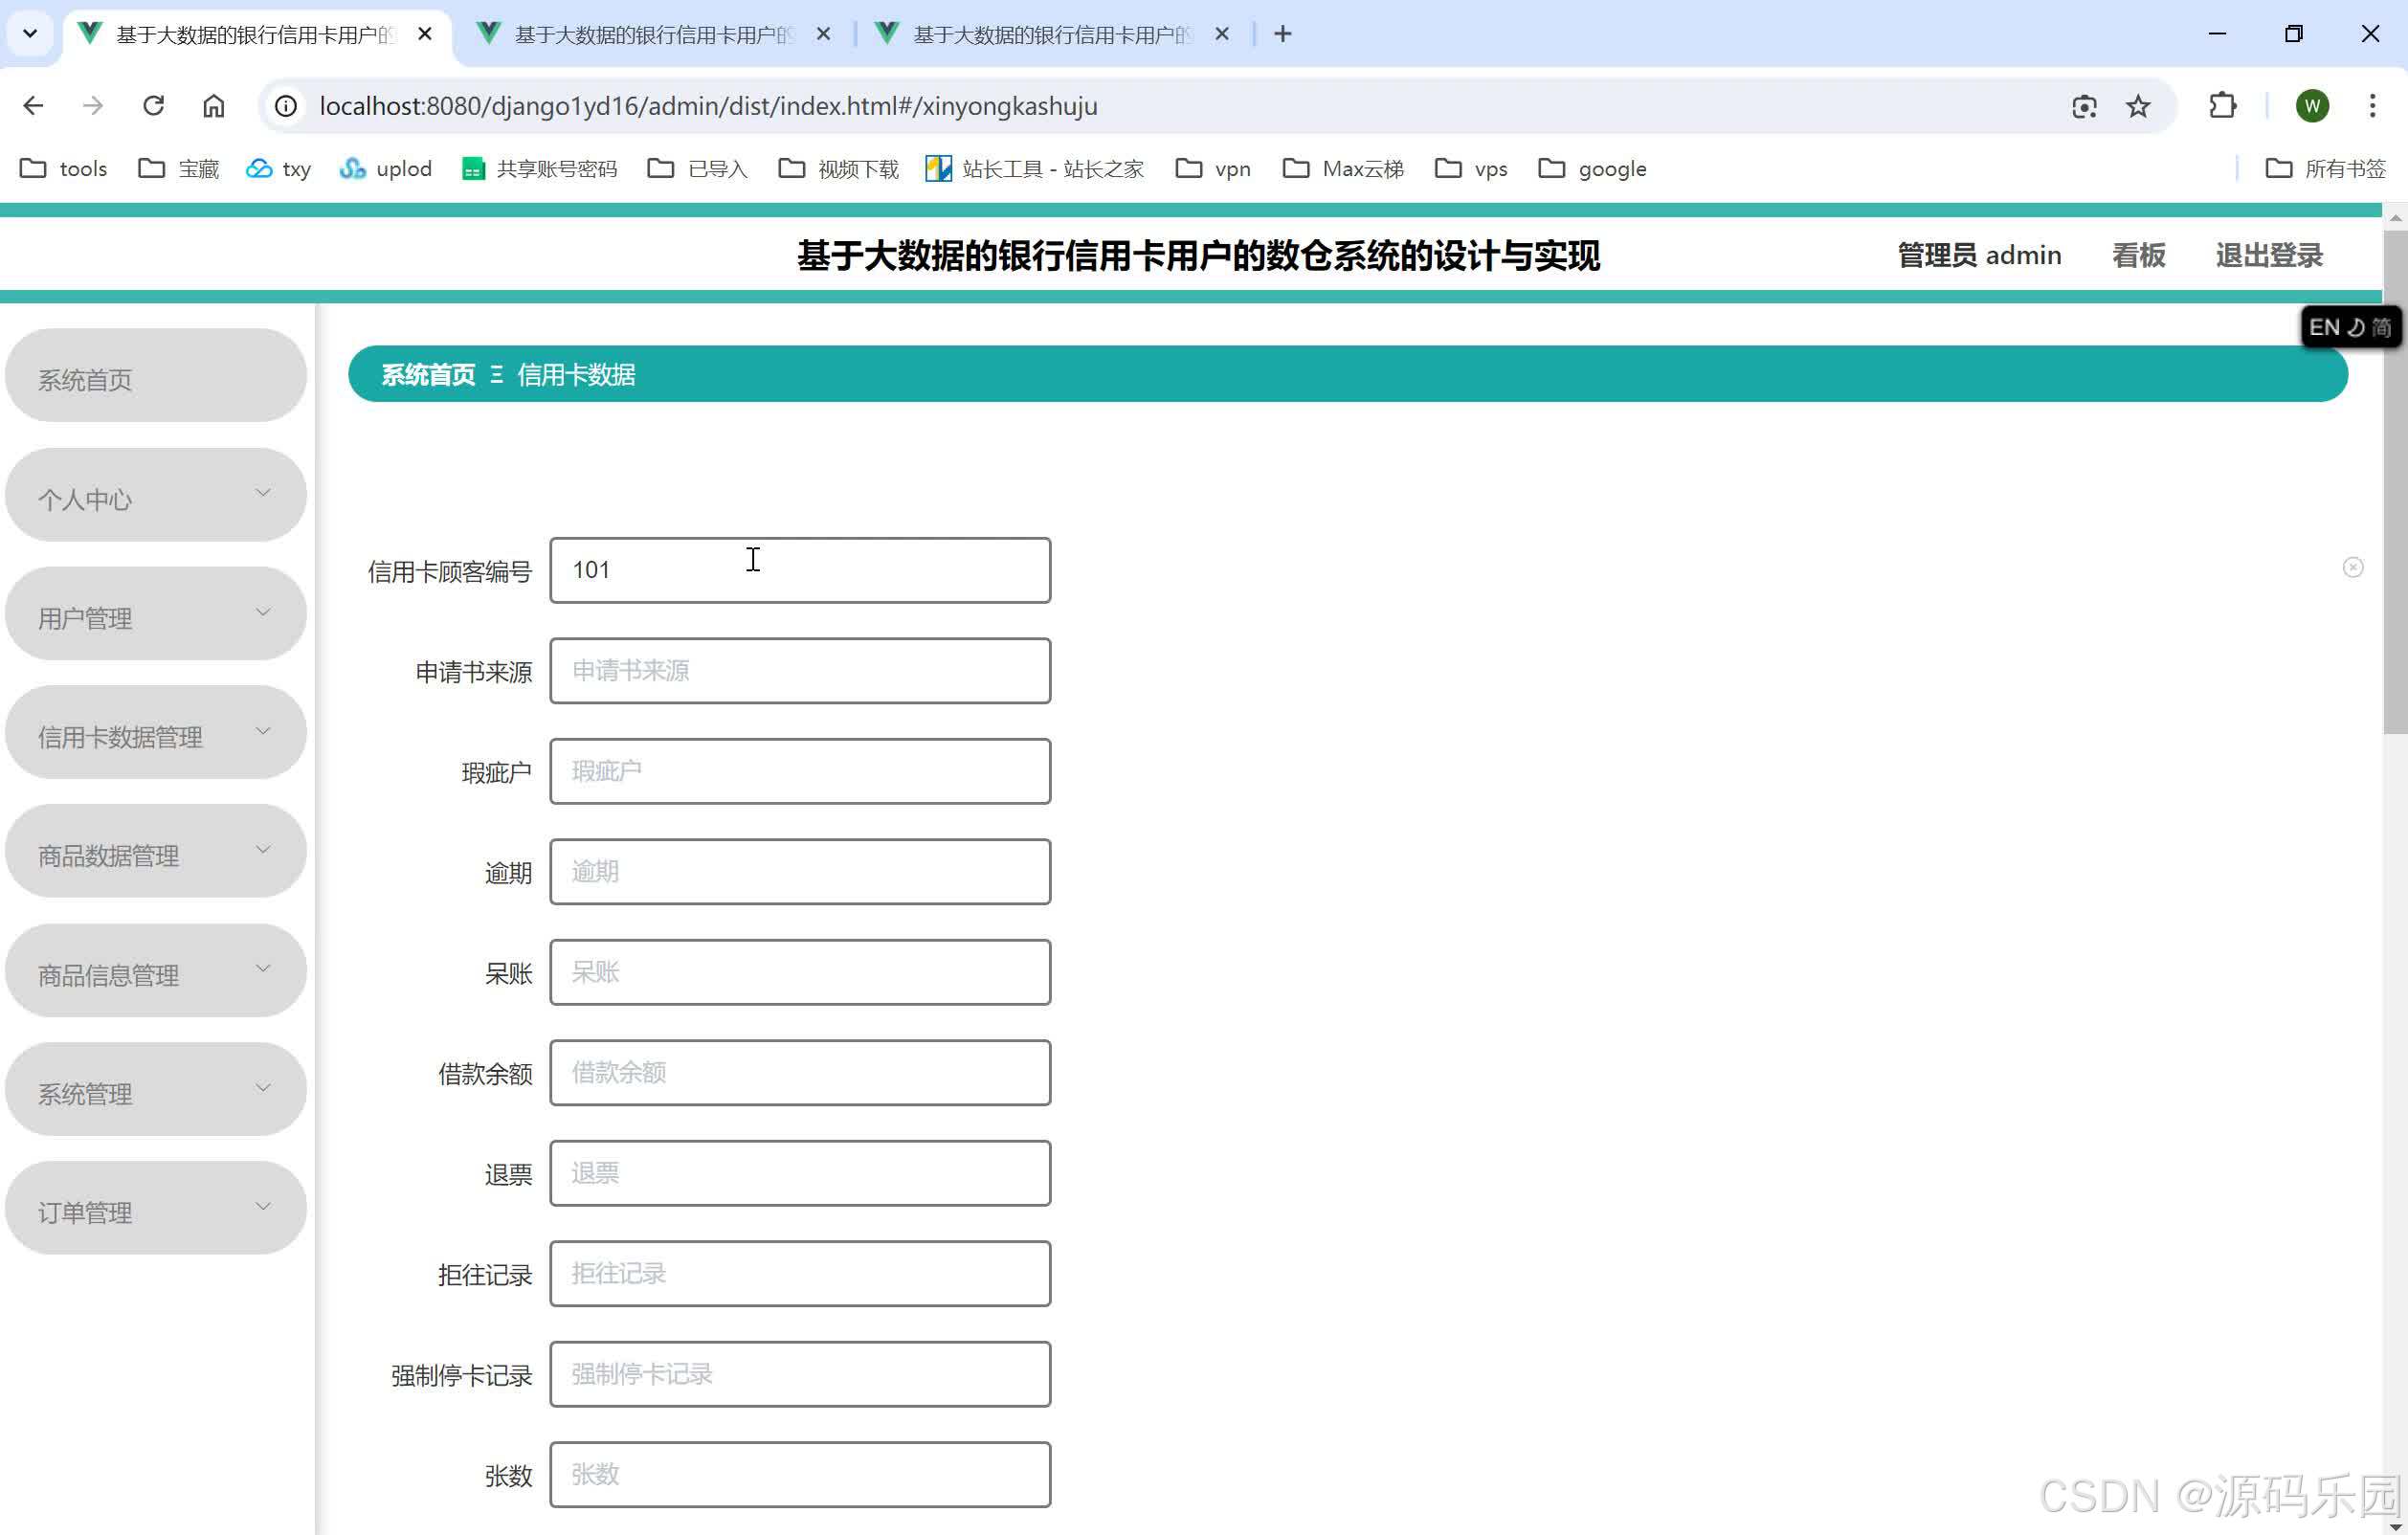This screenshot has height=1535, width=2408.
Task: Click the page vertical scrollbar thumb
Action: pos(2394,480)
